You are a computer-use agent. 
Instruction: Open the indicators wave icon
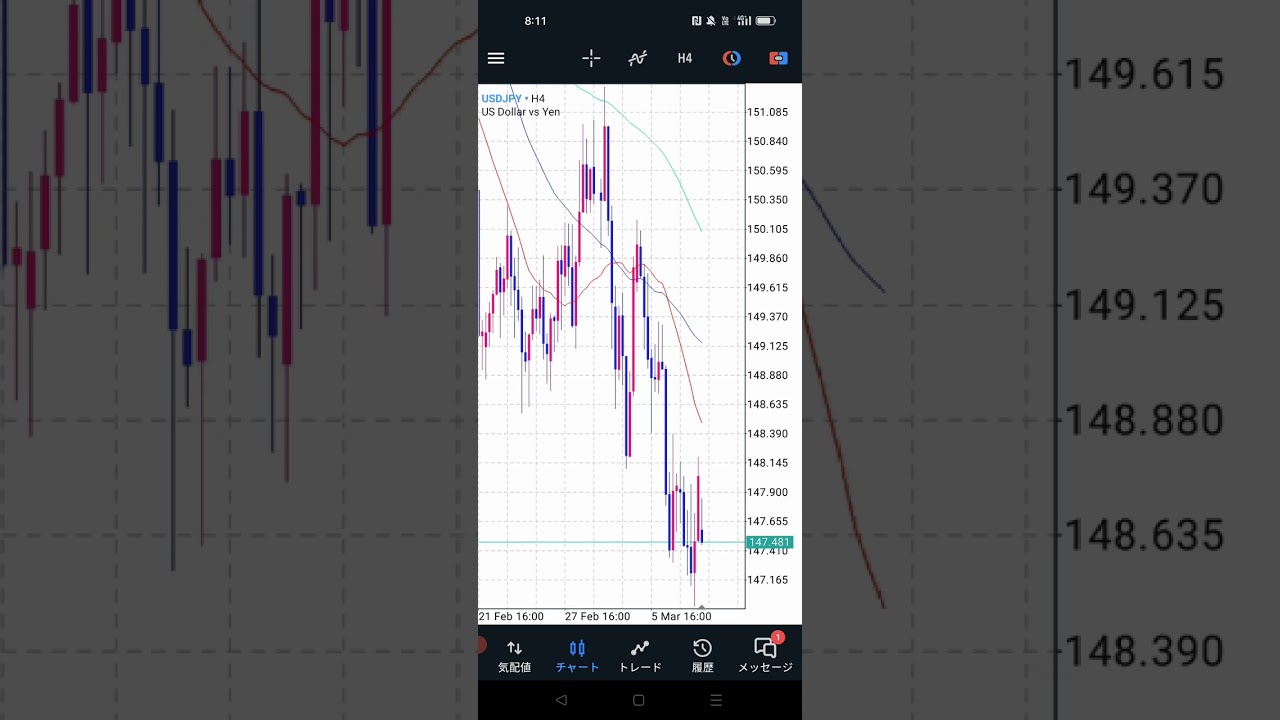click(x=637, y=58)
